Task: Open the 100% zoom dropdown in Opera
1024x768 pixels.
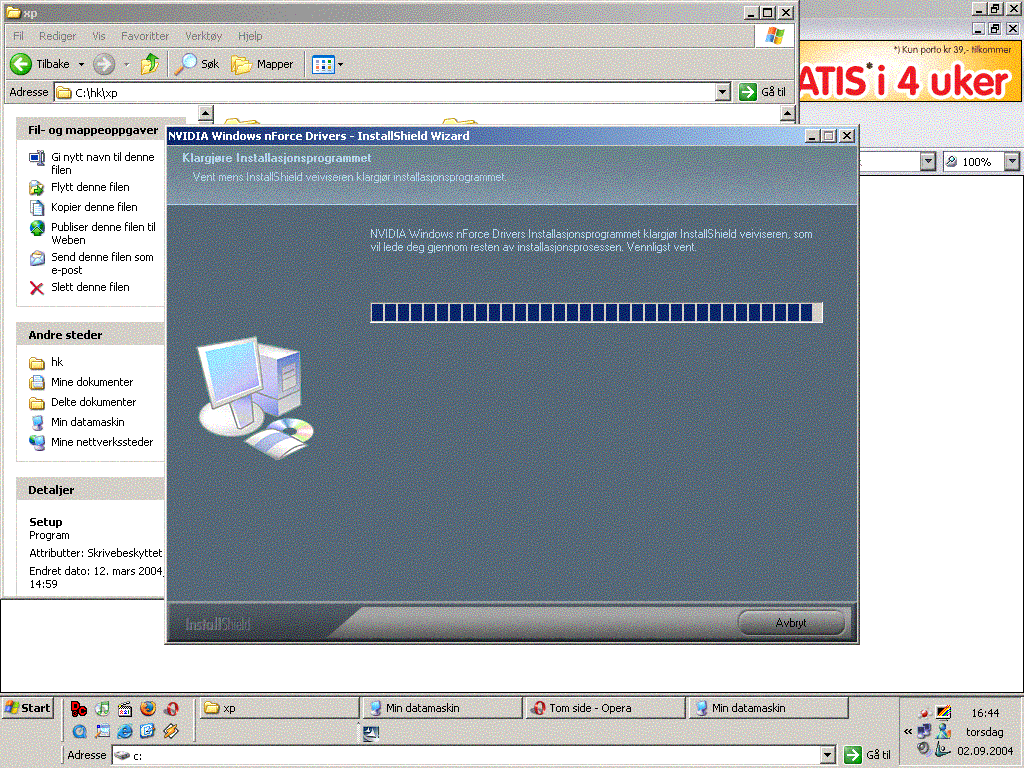Action: click(1012, 161)
